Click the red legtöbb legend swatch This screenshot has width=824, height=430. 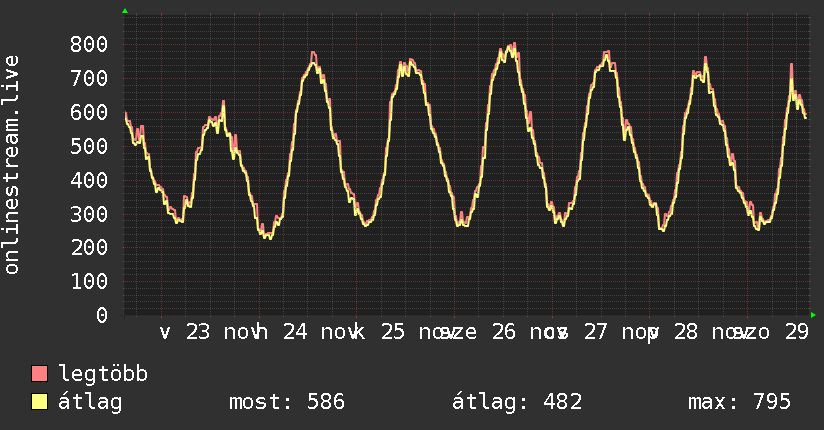point(40,375)
